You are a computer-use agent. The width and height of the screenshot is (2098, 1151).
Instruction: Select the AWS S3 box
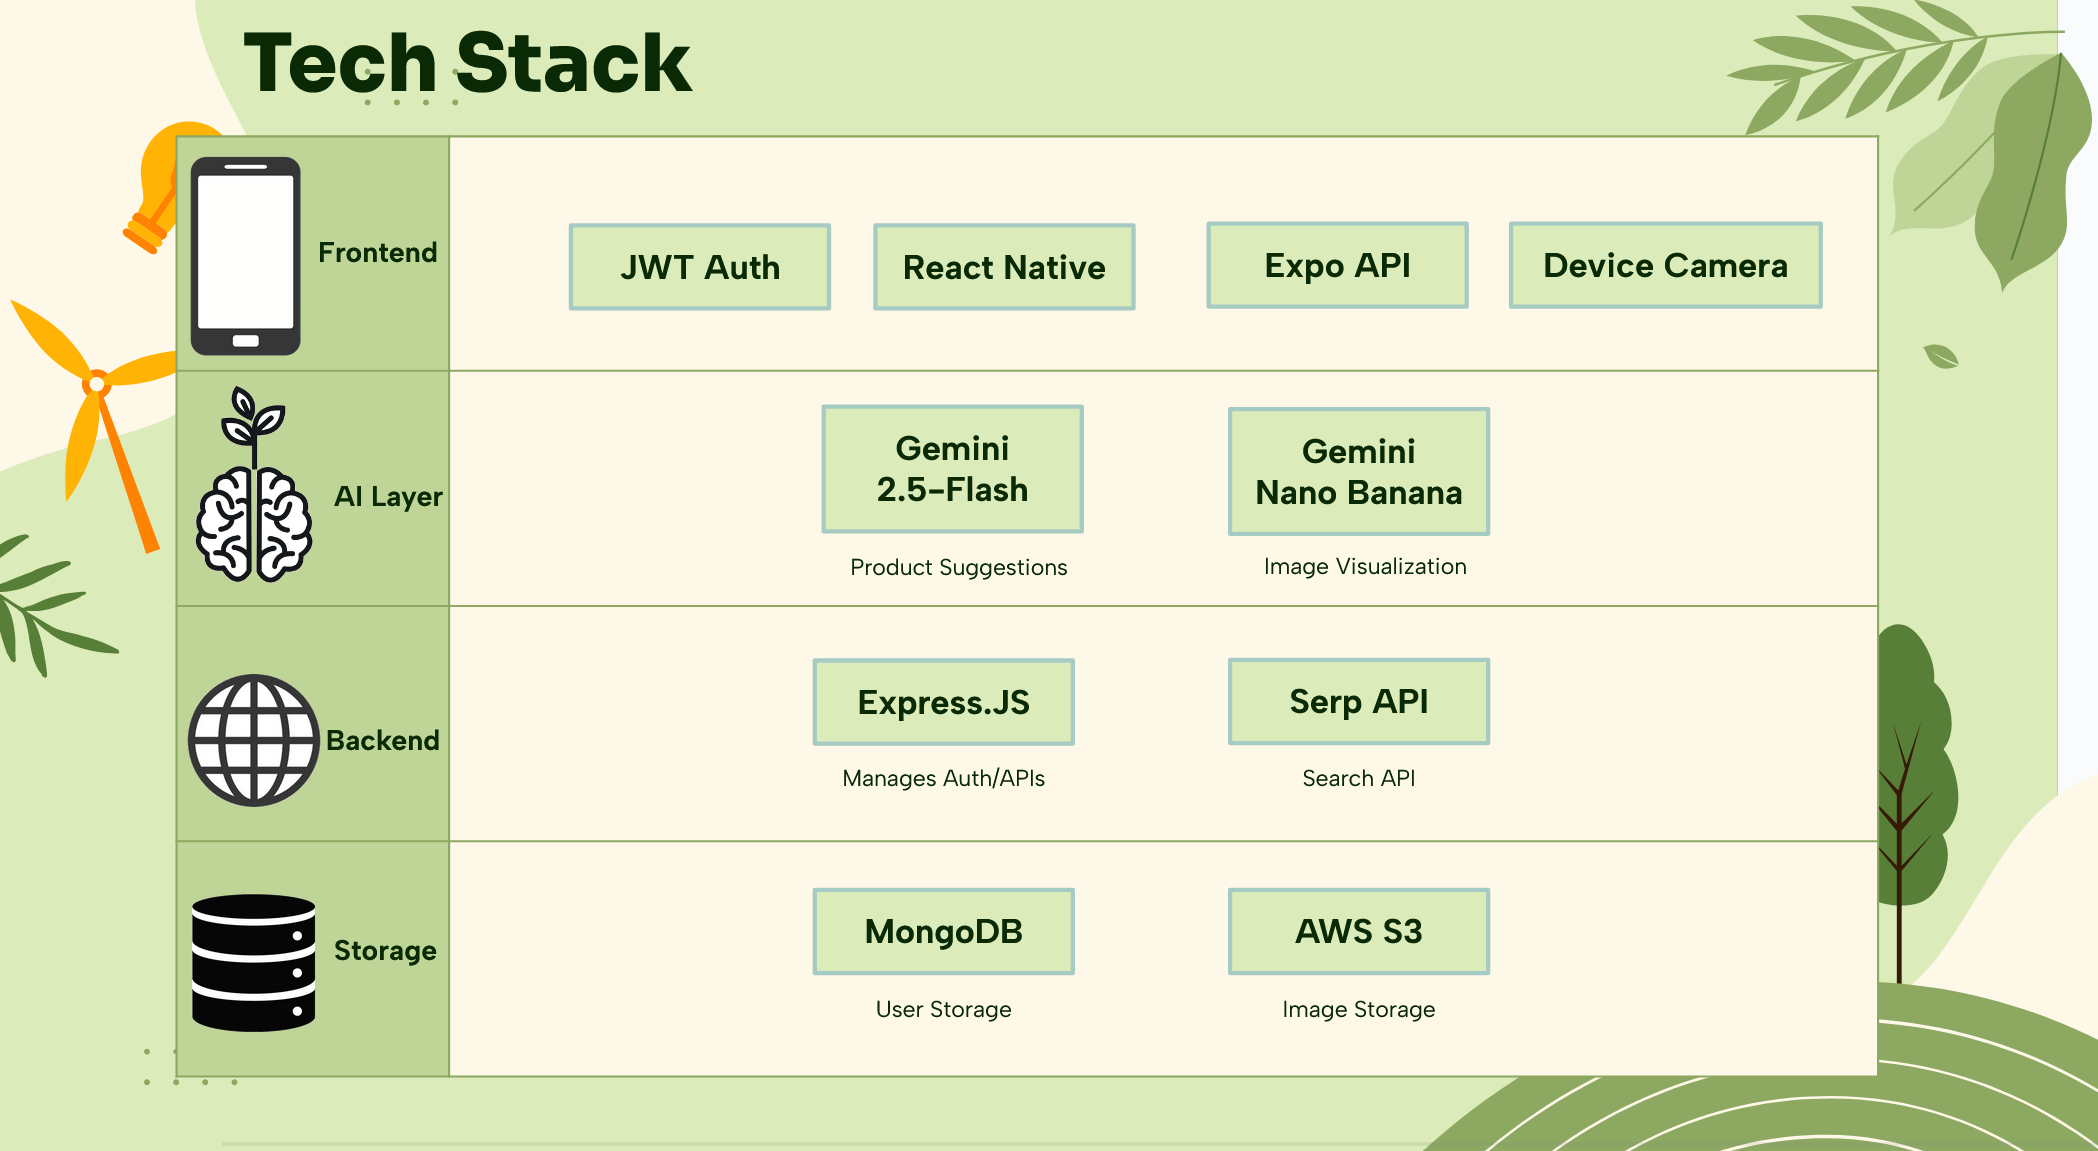point(1358,931)
